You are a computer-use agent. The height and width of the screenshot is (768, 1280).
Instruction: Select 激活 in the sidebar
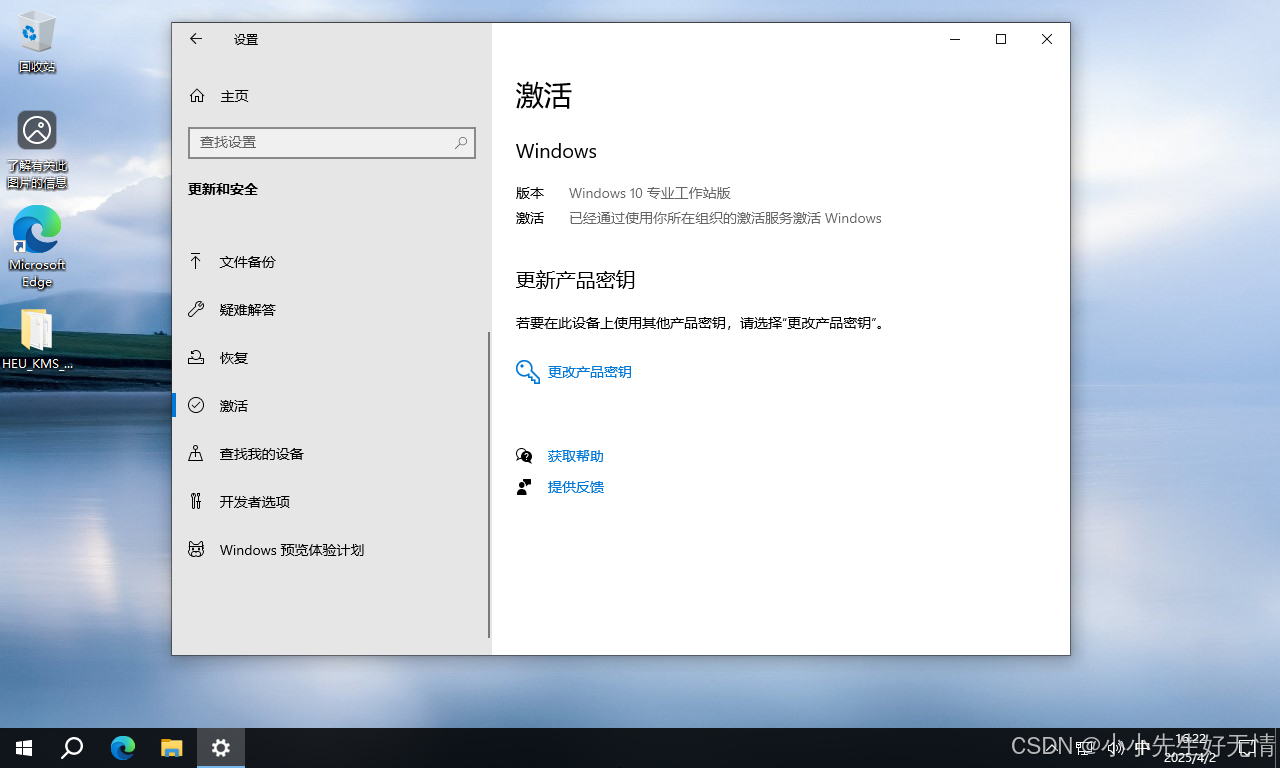331,406
